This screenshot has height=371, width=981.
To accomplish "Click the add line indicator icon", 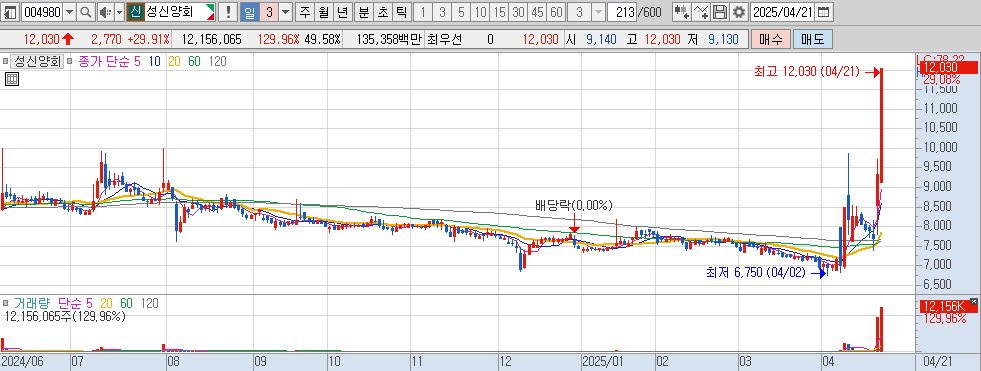I will (x=702, y=12).
